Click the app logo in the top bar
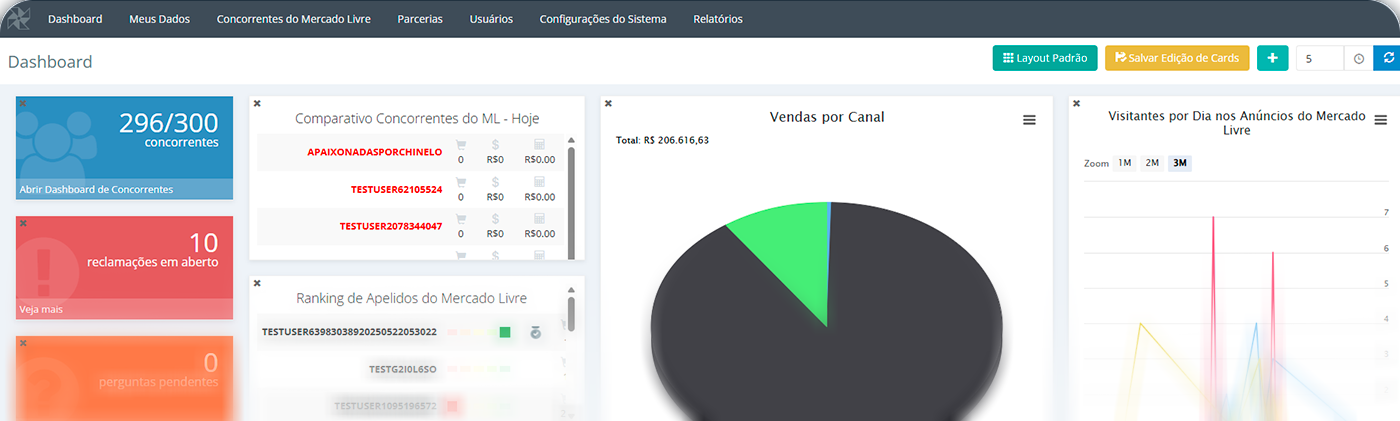The height and width of the screenshot is (421, 1400). tap(20, 19)
